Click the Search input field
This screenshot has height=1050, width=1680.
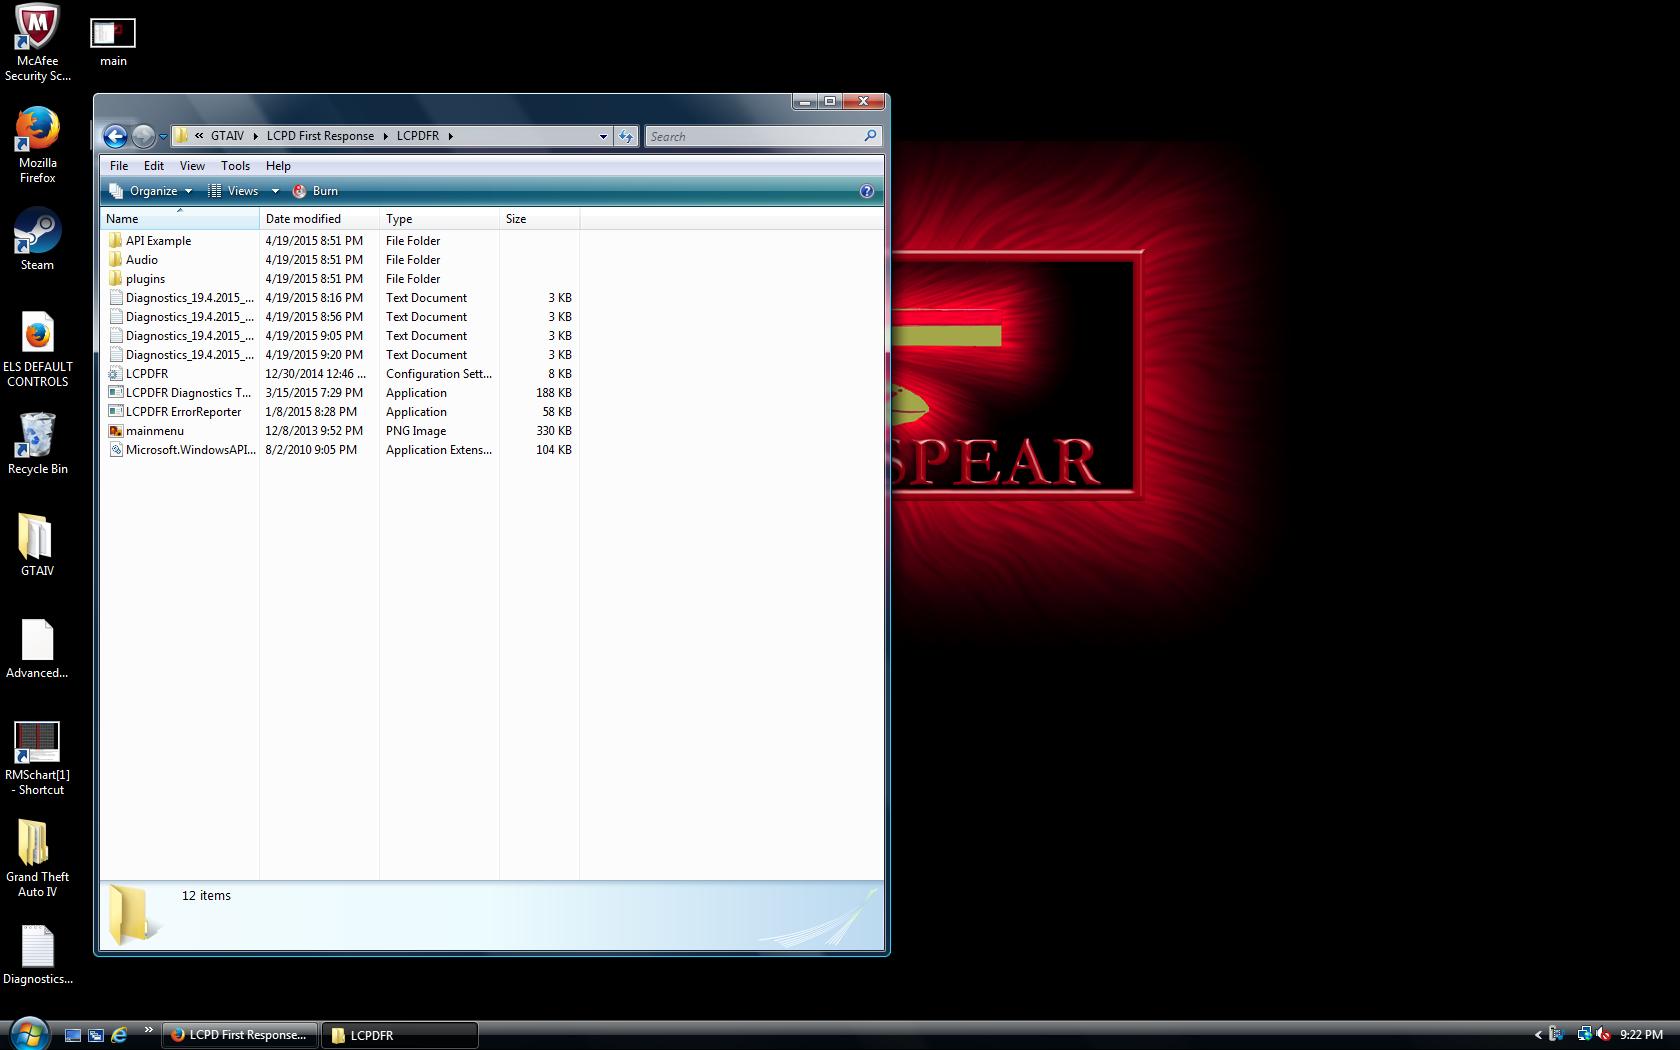(755, 136)
